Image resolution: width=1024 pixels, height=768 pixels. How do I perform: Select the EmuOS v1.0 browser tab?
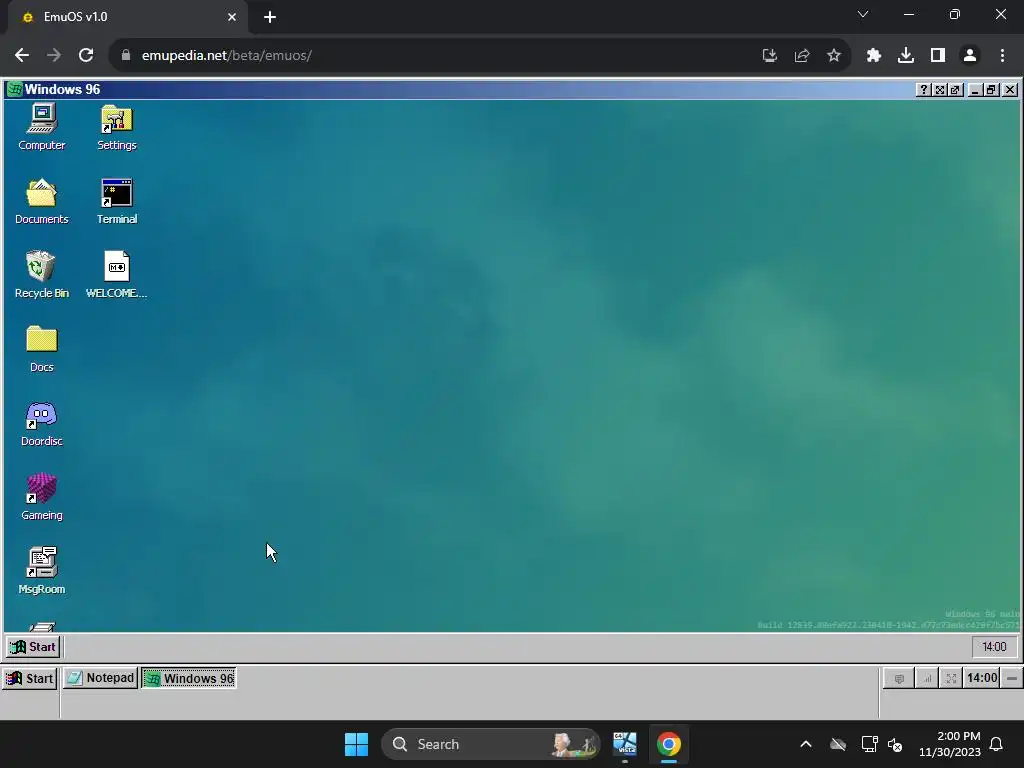[x=127, y=17]
